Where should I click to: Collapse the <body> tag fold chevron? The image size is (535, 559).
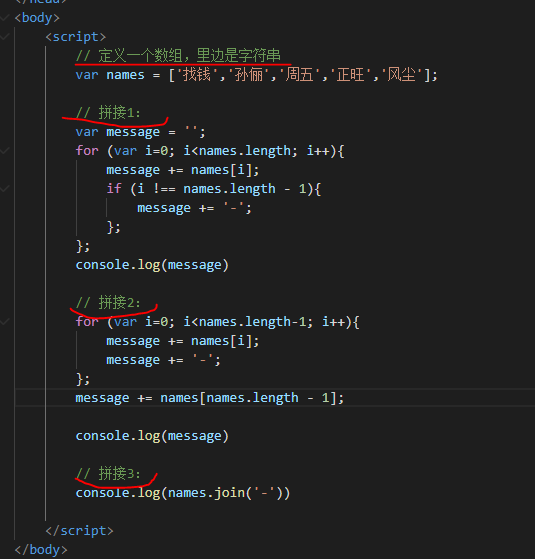(x=4, y=18)
